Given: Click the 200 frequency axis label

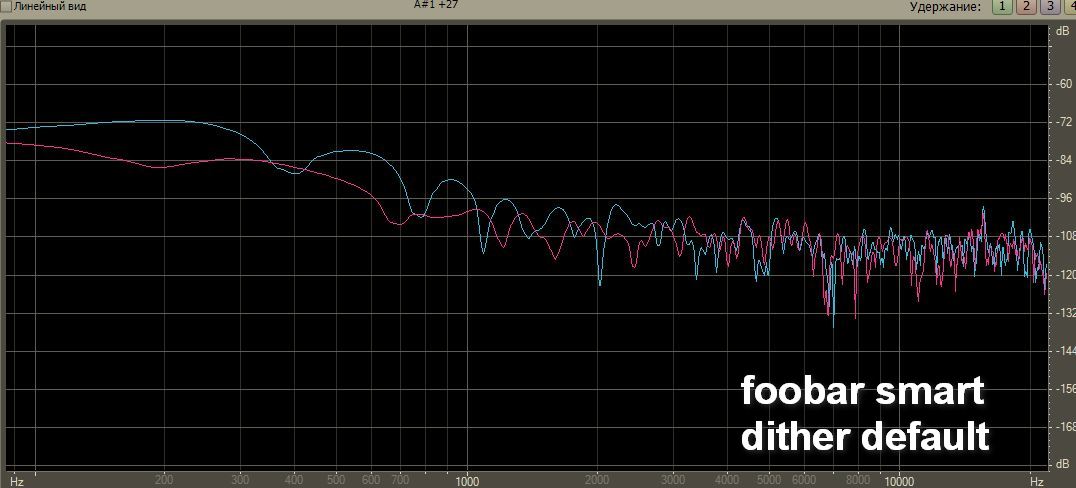Looking at the screenshot, I should 164,481.
